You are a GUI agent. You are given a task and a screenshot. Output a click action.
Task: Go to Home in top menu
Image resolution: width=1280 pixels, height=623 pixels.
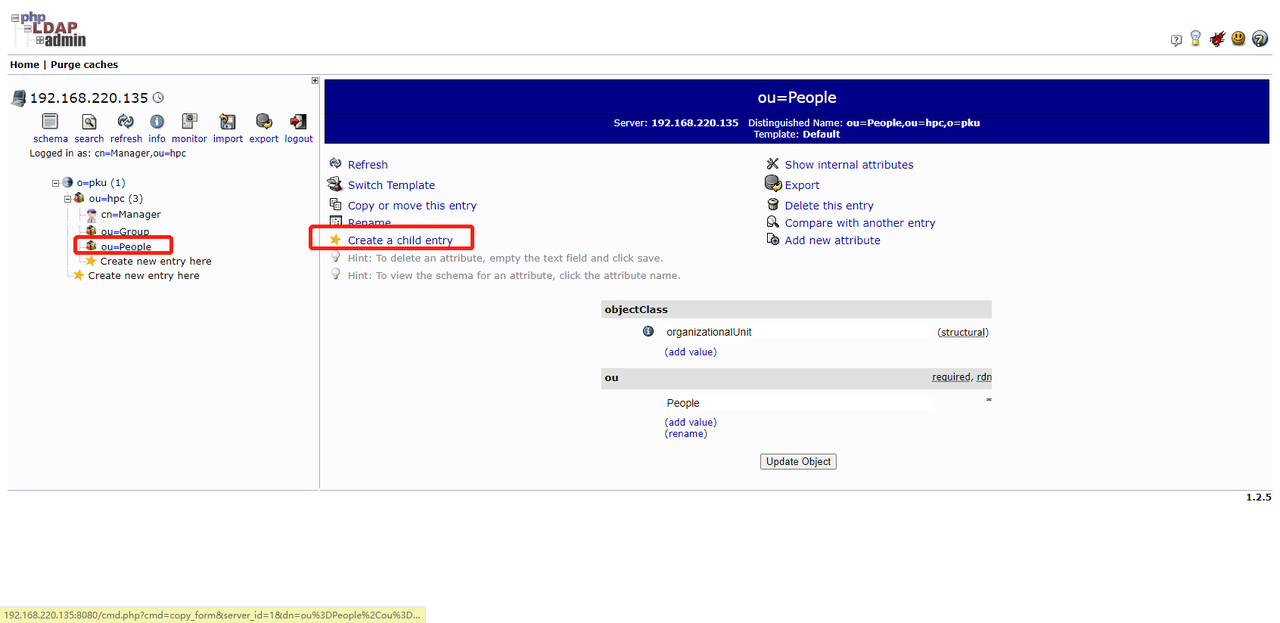24,65
